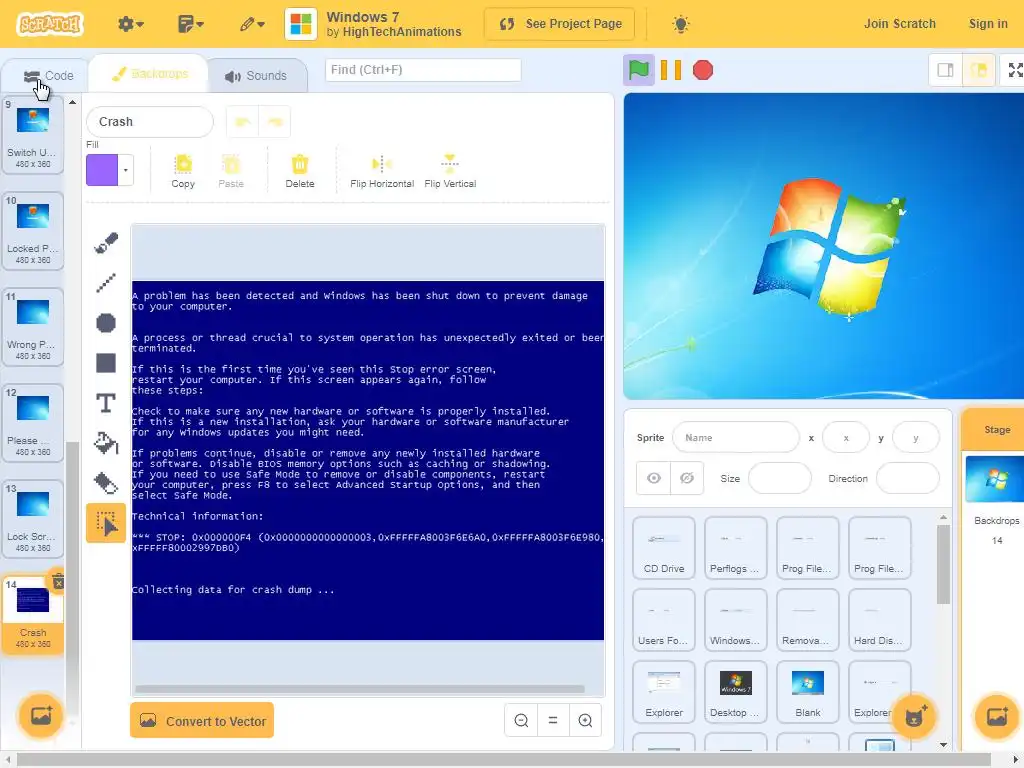Switch to the Code tab
This screenshot has height=768, width=1024.
[48, 76]
